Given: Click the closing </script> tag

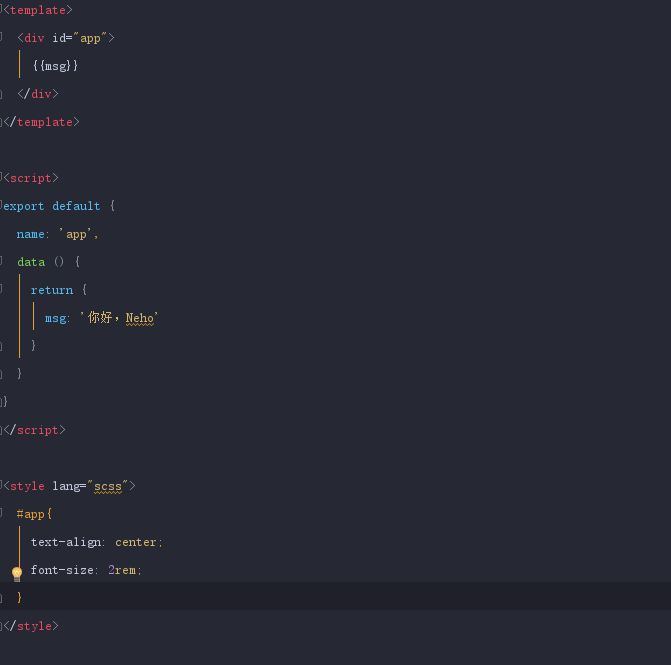Looking at the screenshot, I should (x=35, y=430).
